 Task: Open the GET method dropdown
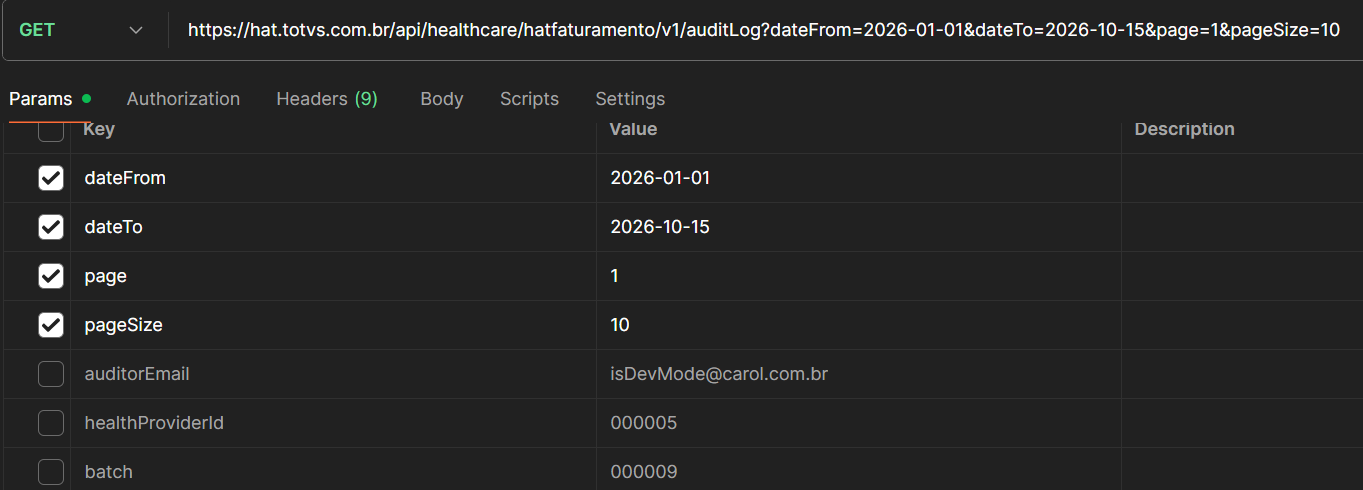click(80, 30)
